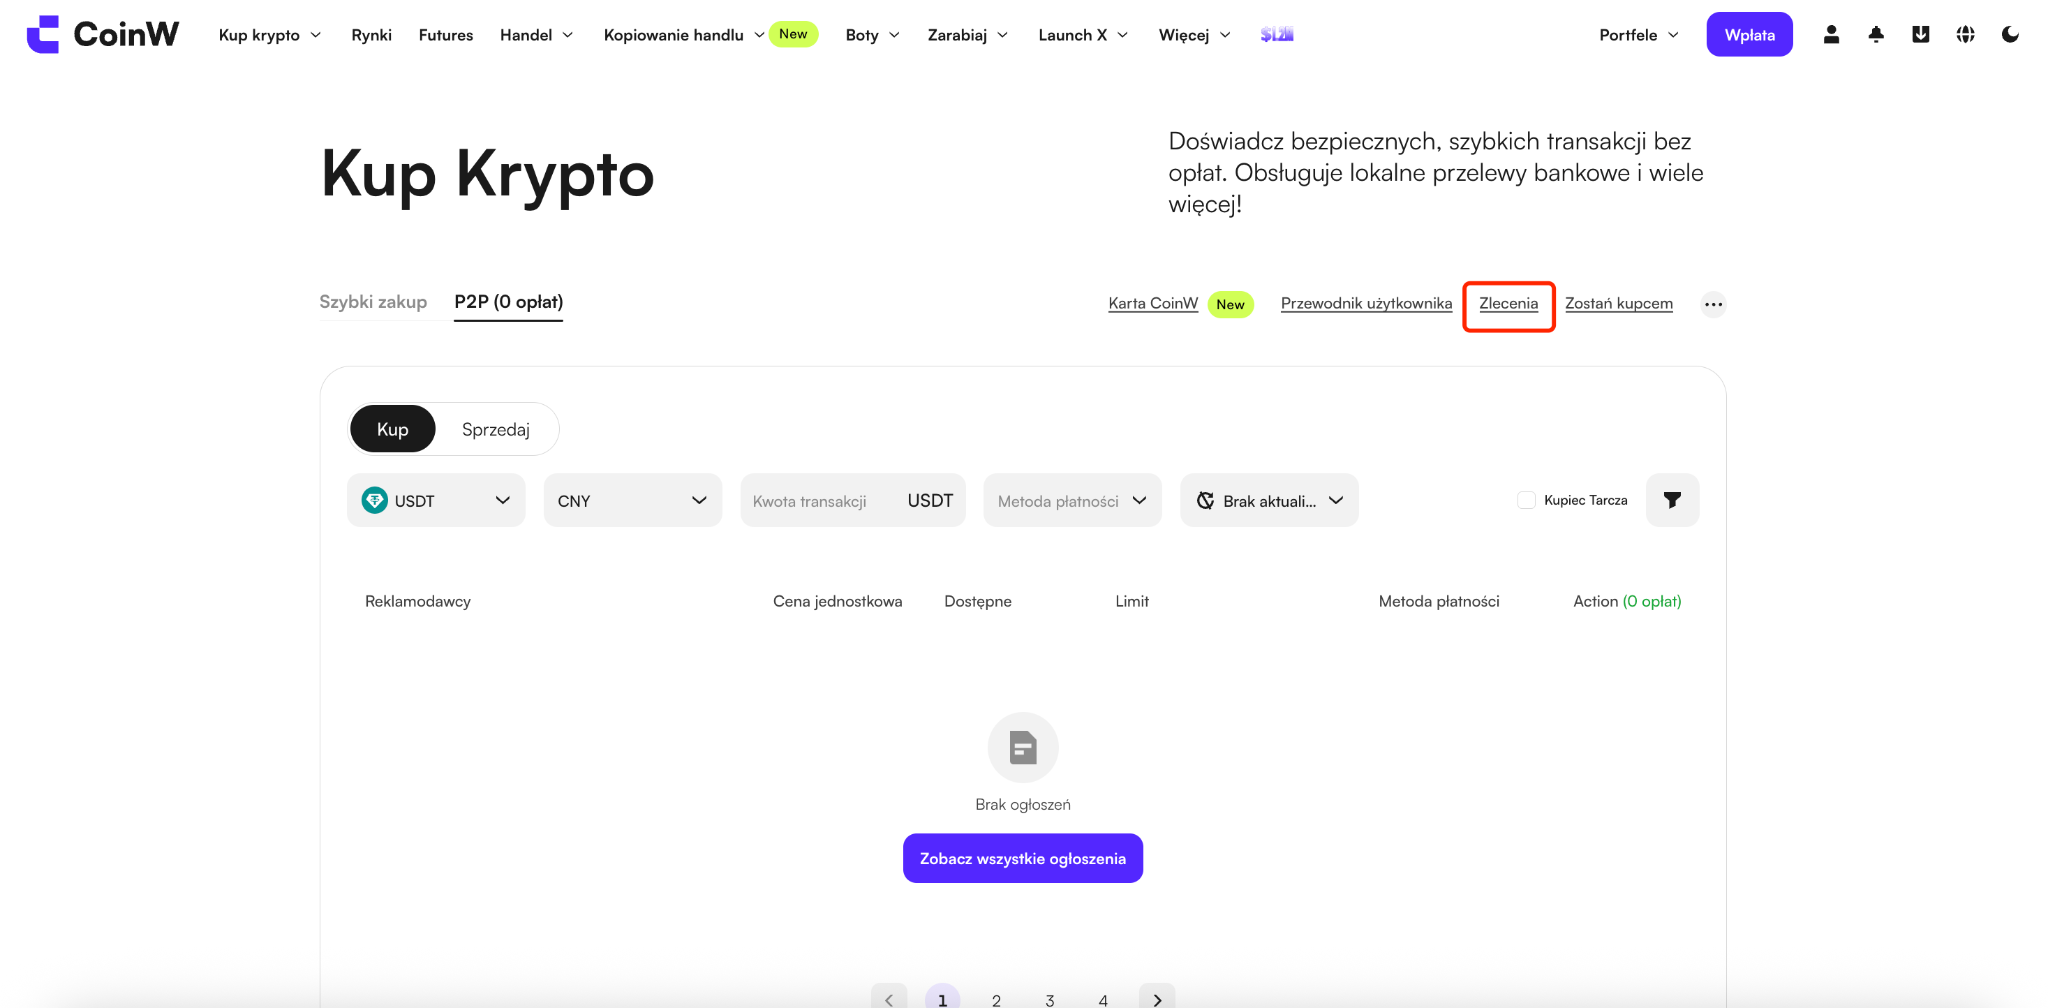Switch to the Szybki zakup tab
Image resolution: width=2048 pixels, height=1008 pixels.
373,302
